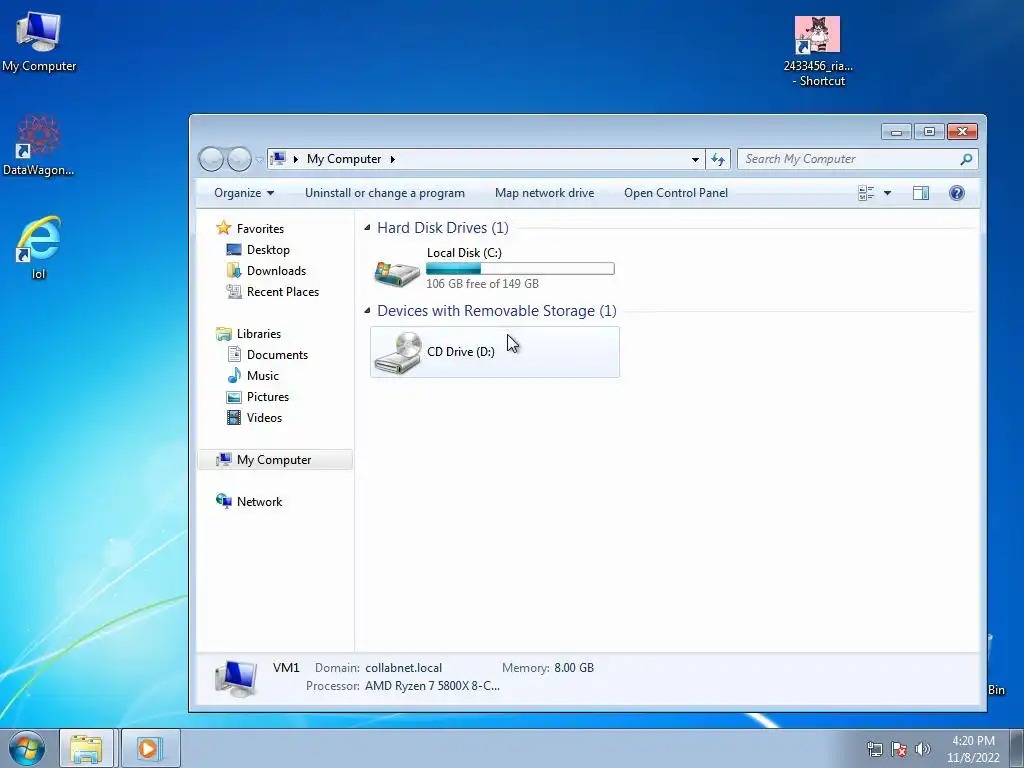Refresh the My Computer view
The height and width of the screenshot is (768, 1024).
tap(718, 159)
